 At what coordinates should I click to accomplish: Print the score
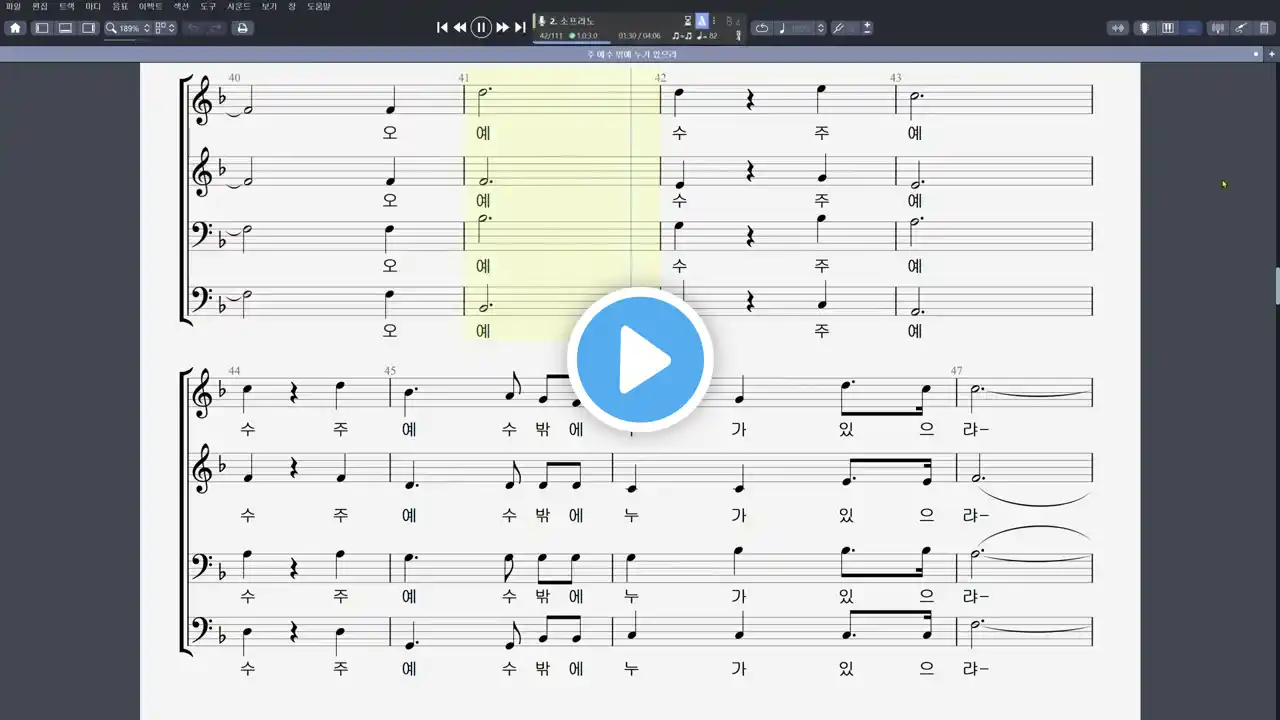tap(242, 28)
